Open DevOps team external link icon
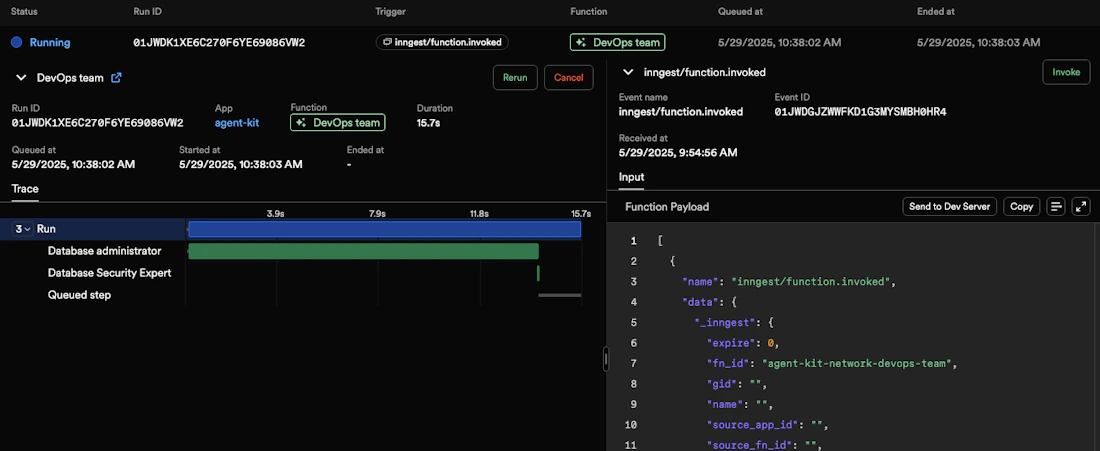This screenshot has width=1100, height=451. coord(117,78)
